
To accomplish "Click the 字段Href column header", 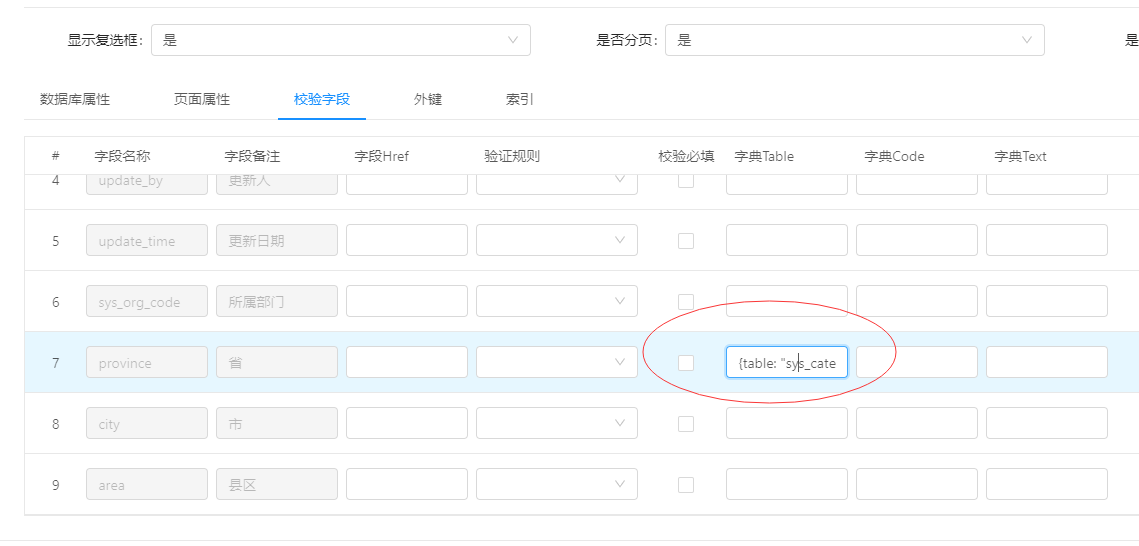I will click(382, 156).
